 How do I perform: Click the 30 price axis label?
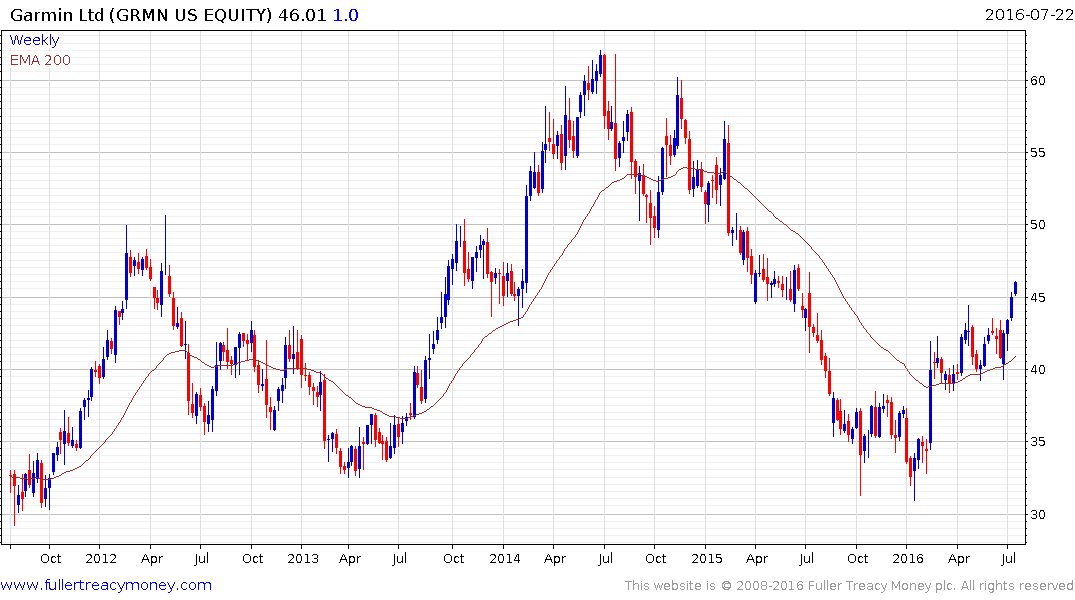point(1041,515)
